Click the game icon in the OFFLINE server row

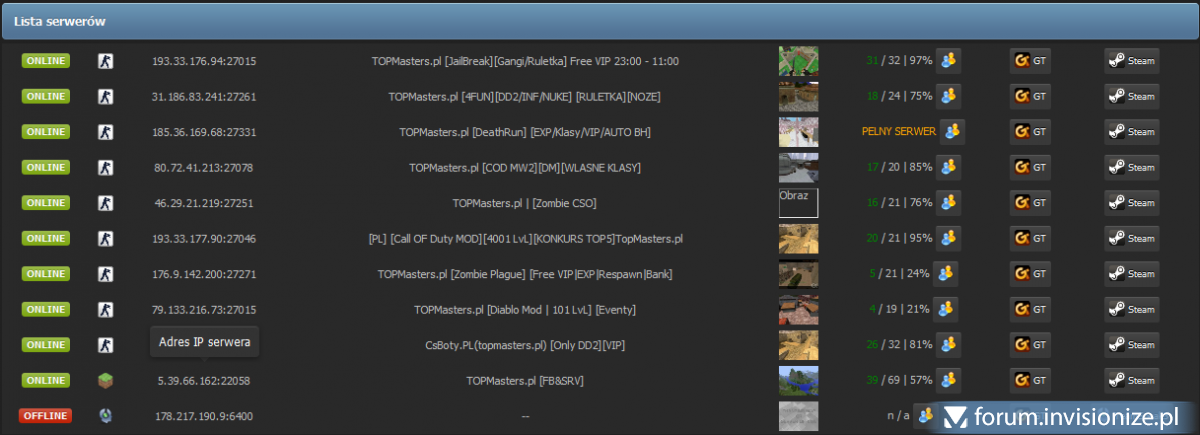(105, 415)
